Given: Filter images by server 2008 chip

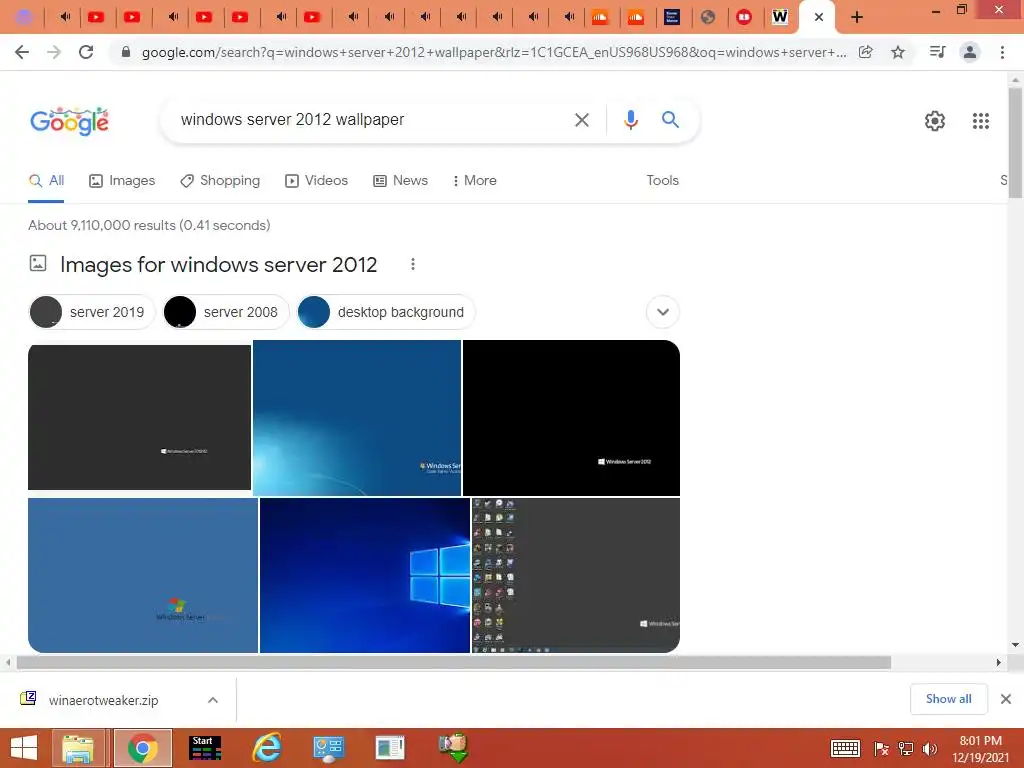Looking at the screenshot, I should pos(225,312).
